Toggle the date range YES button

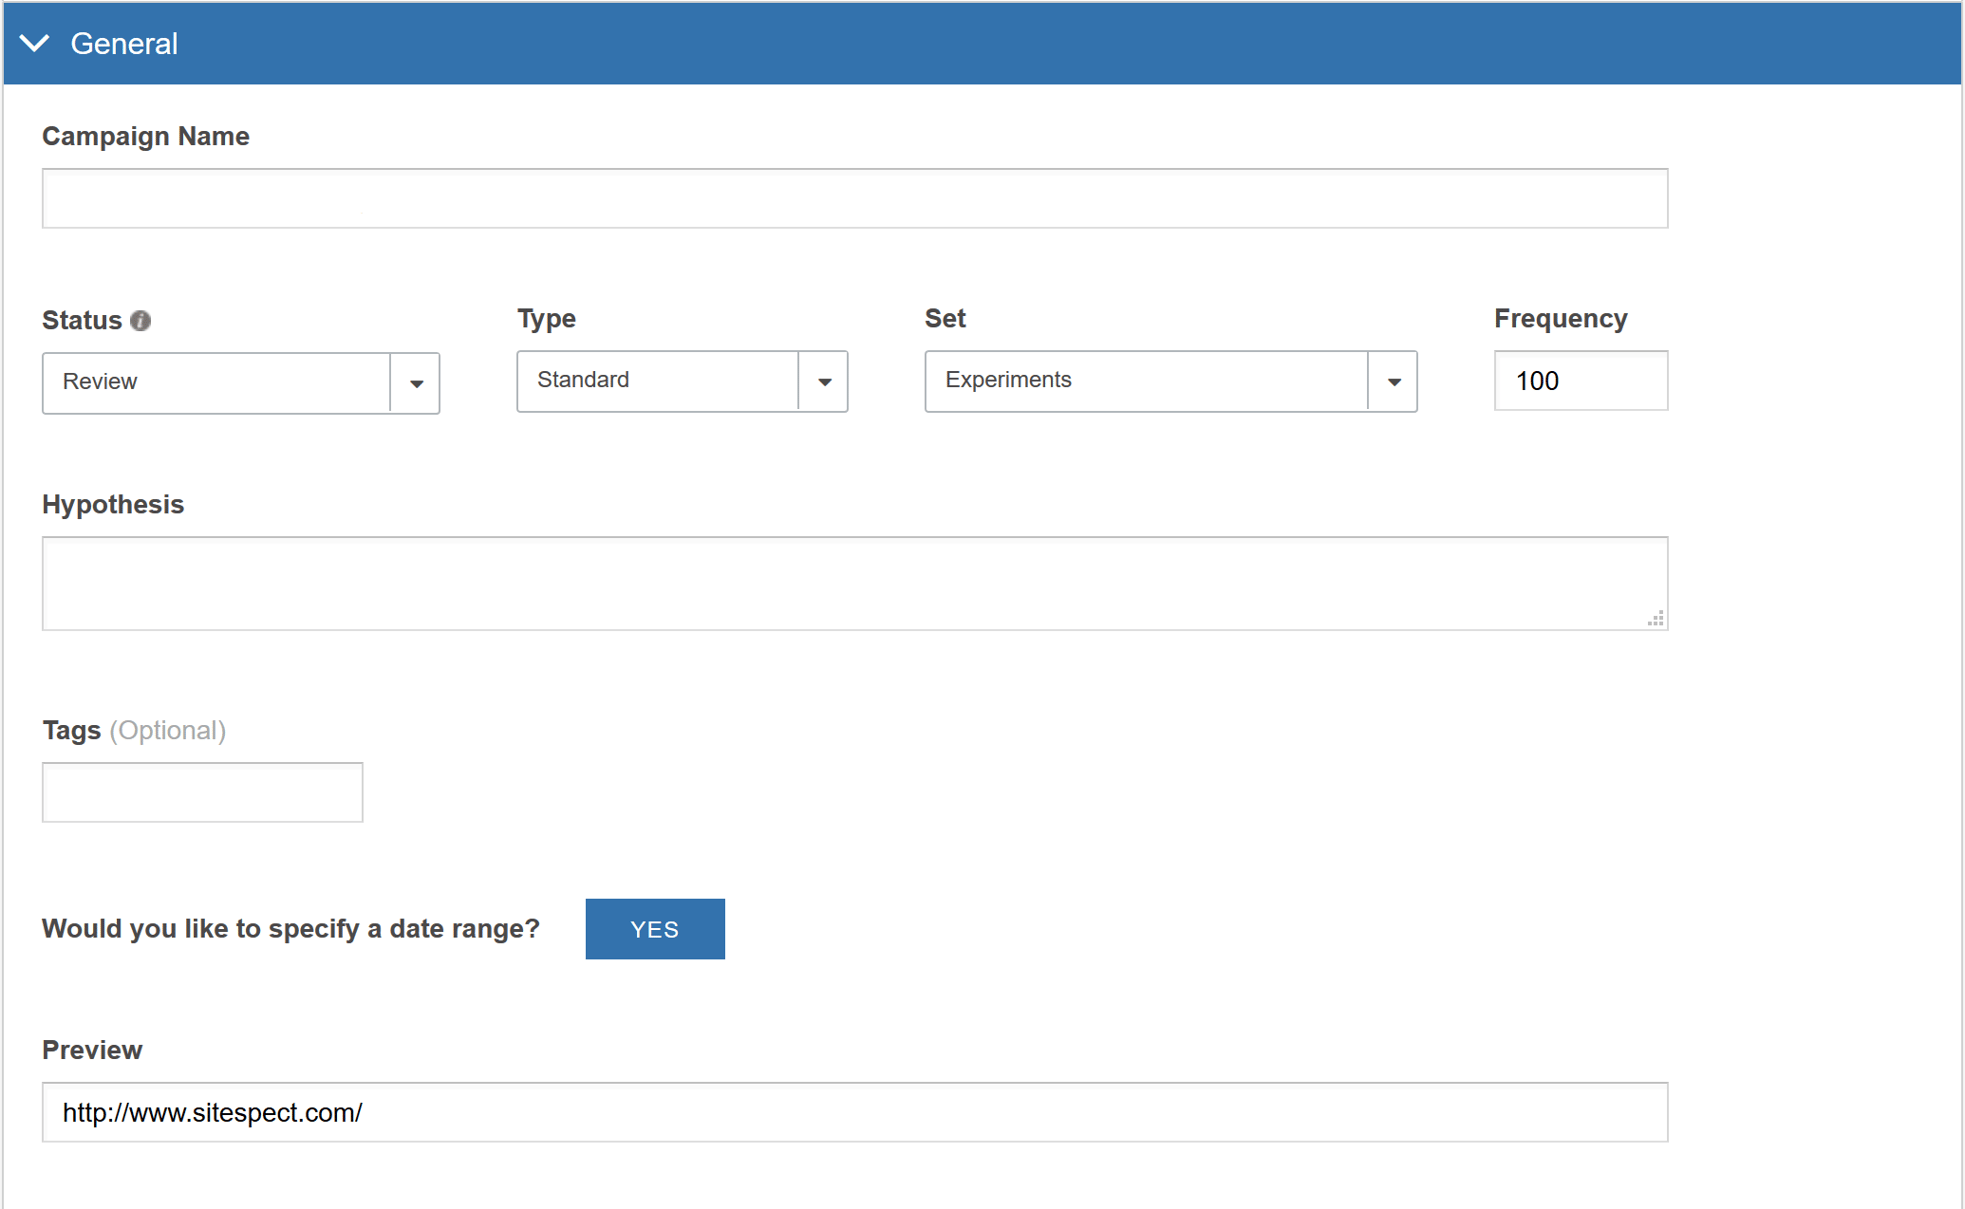coord(655,929)
